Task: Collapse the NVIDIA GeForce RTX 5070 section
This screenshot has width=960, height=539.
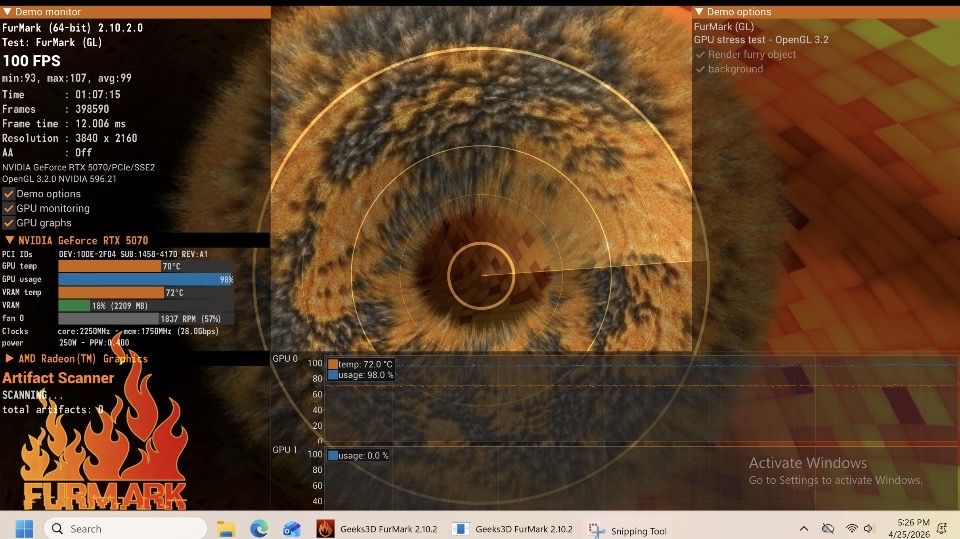Action: click(9, 240)
